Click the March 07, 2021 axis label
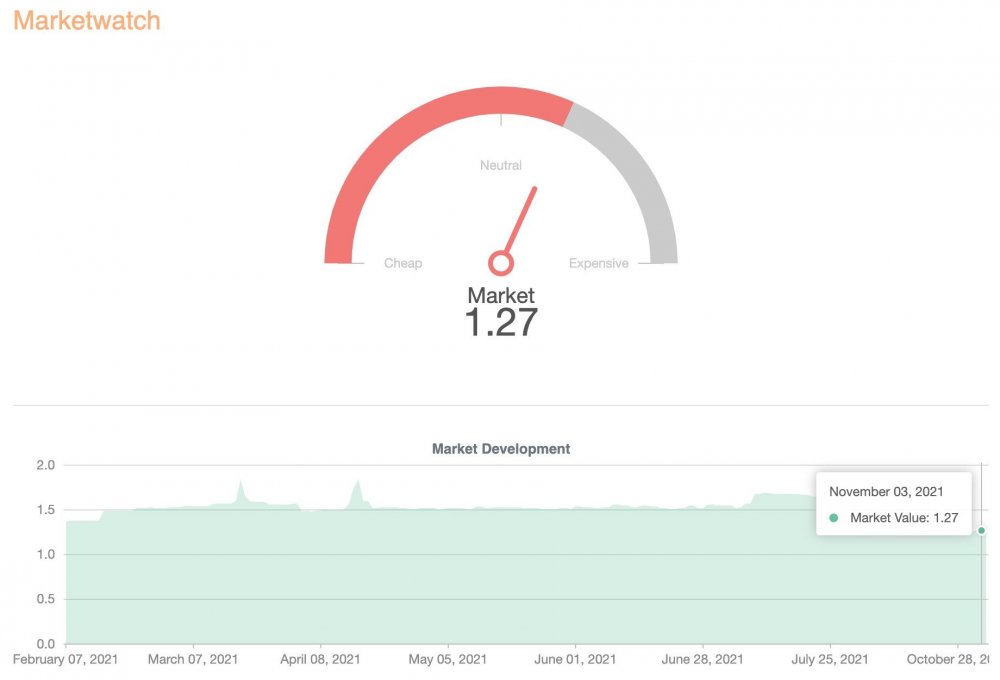1000x680 pixels. pos(193,659)
